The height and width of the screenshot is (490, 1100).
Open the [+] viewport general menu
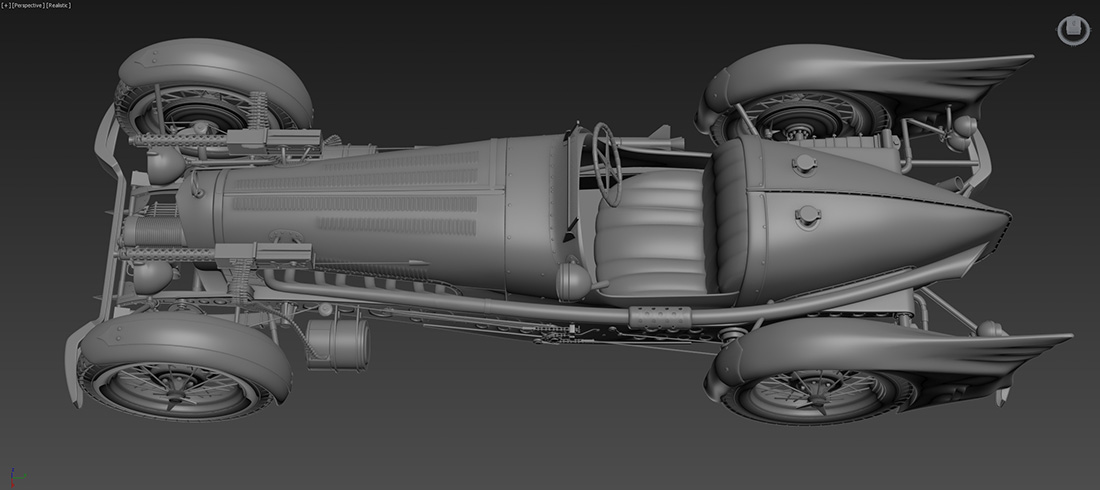(6, 5)
